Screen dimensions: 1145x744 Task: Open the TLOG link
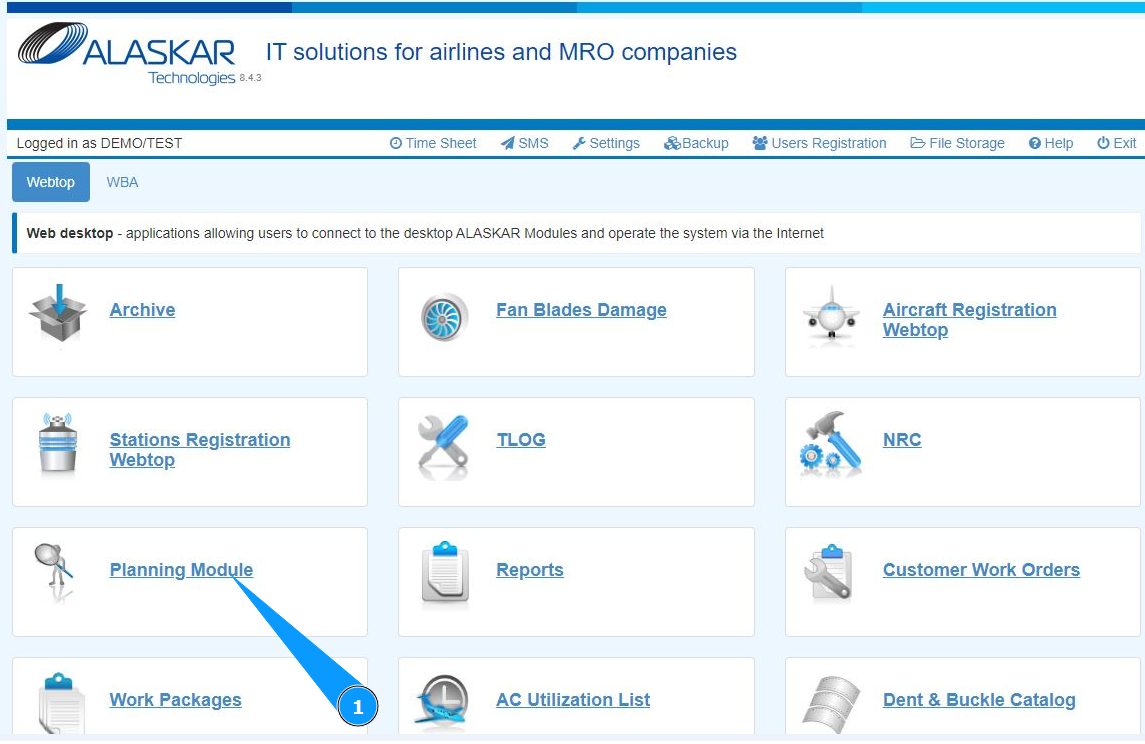pyautogui.click(x=521, y=440)
